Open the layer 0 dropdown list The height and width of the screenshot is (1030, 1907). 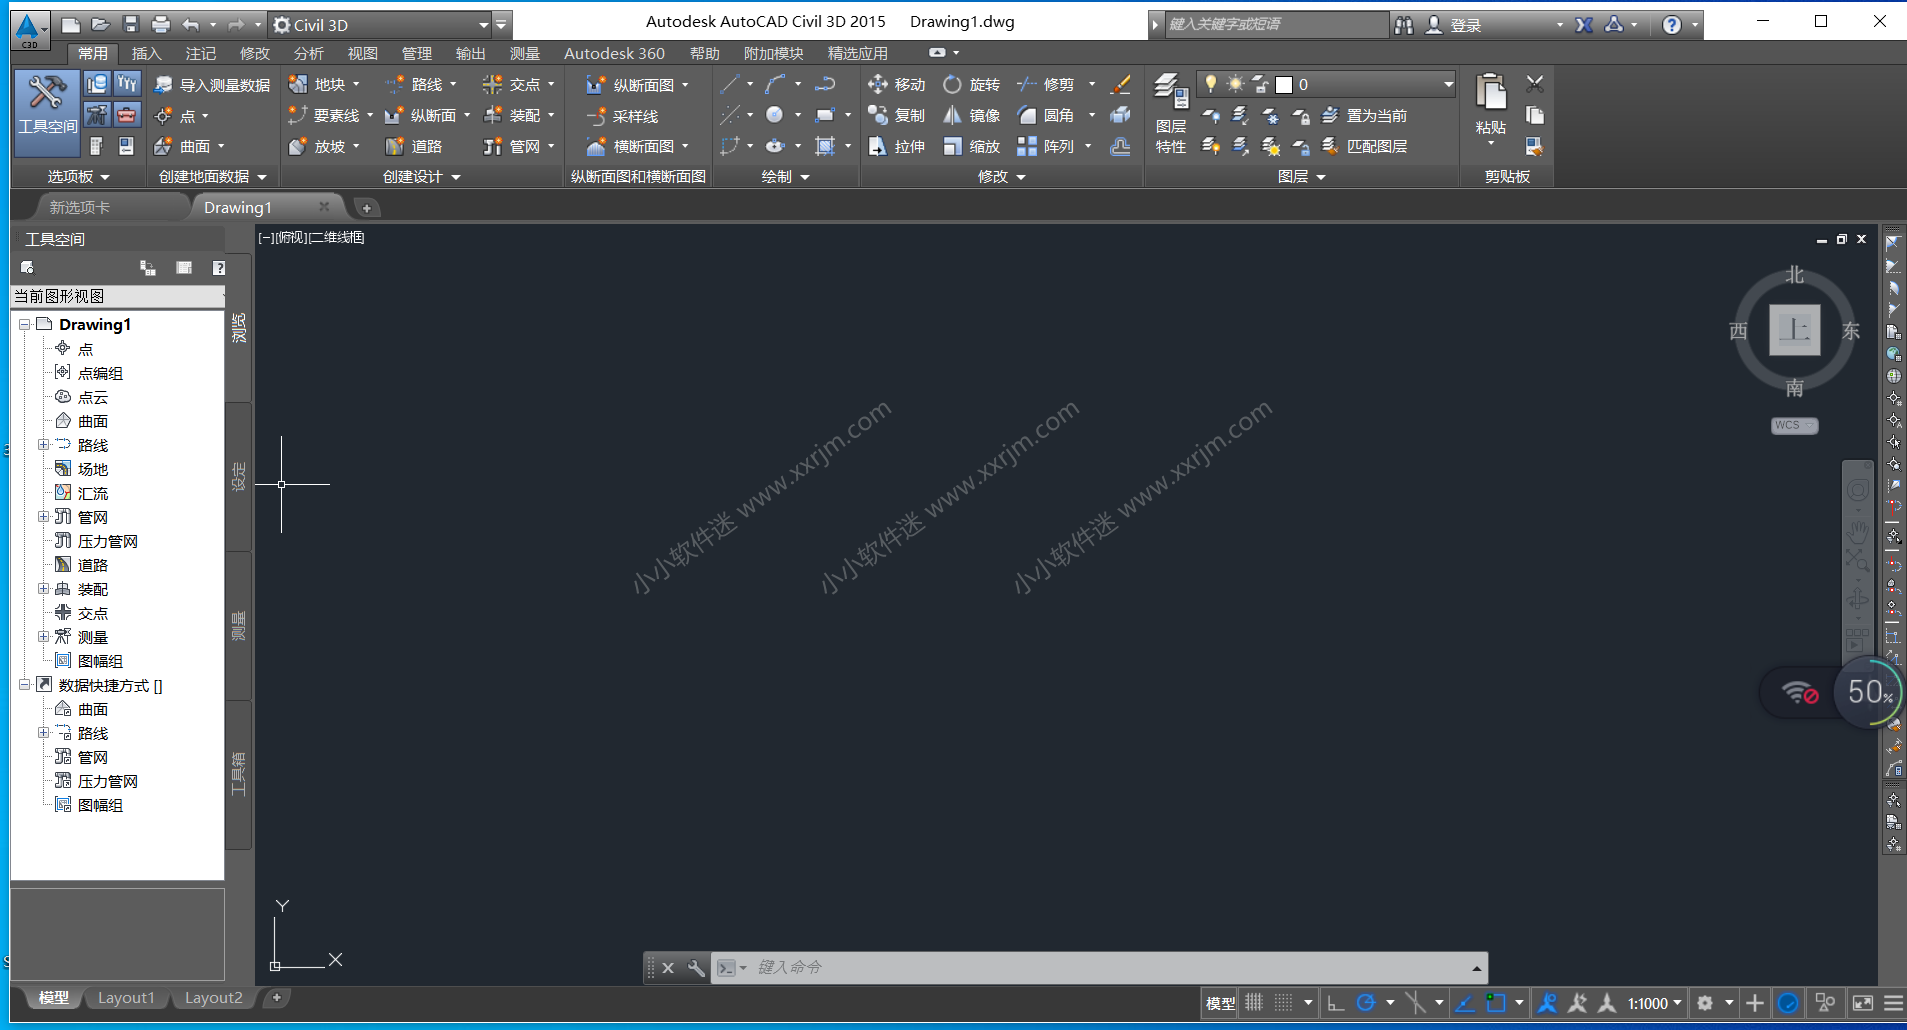coord(1448,85)
